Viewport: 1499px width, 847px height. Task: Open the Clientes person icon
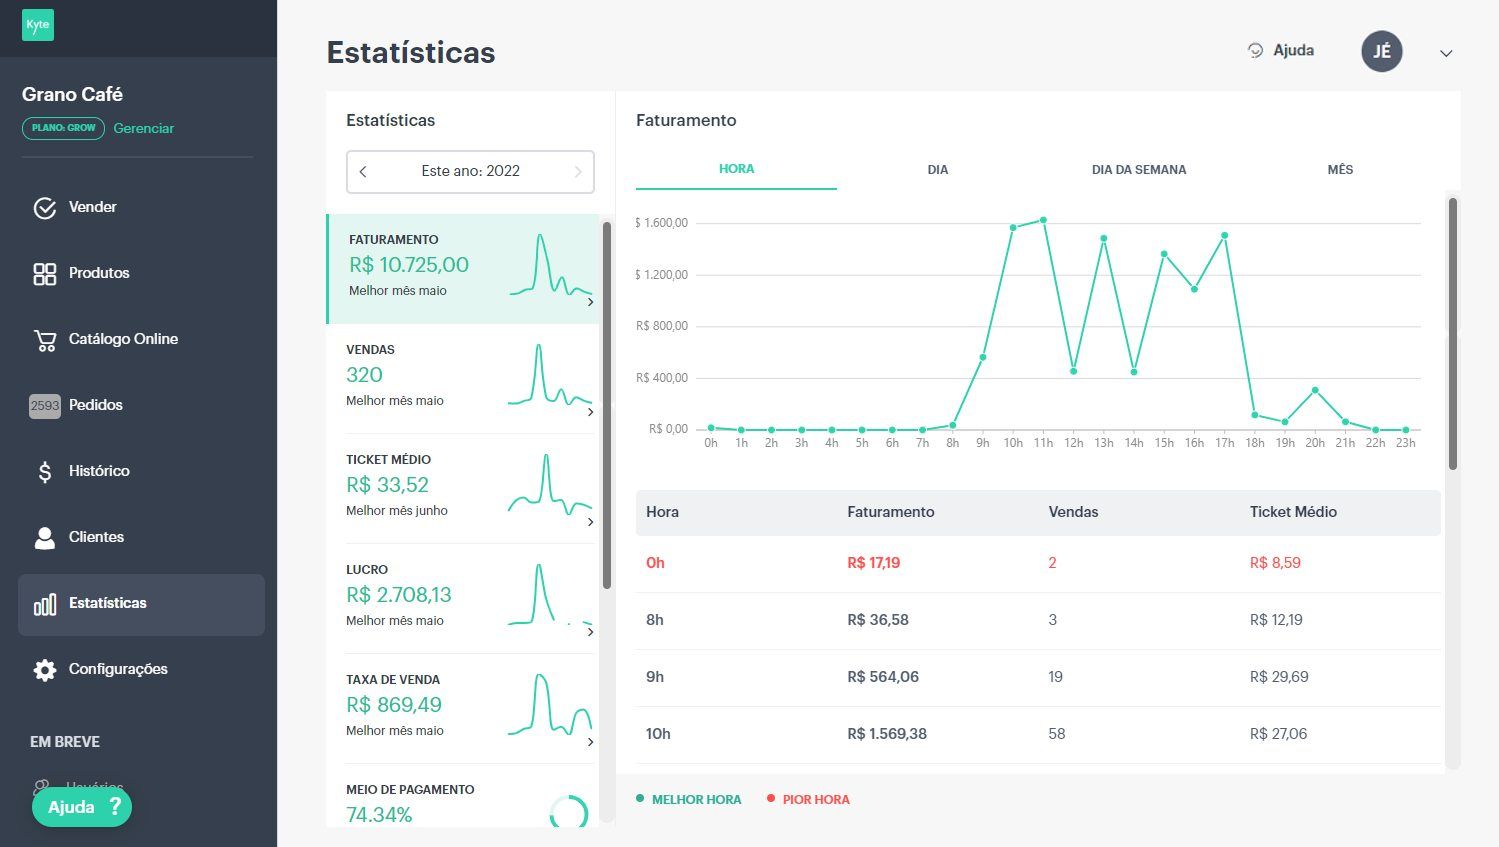point(45,538)
